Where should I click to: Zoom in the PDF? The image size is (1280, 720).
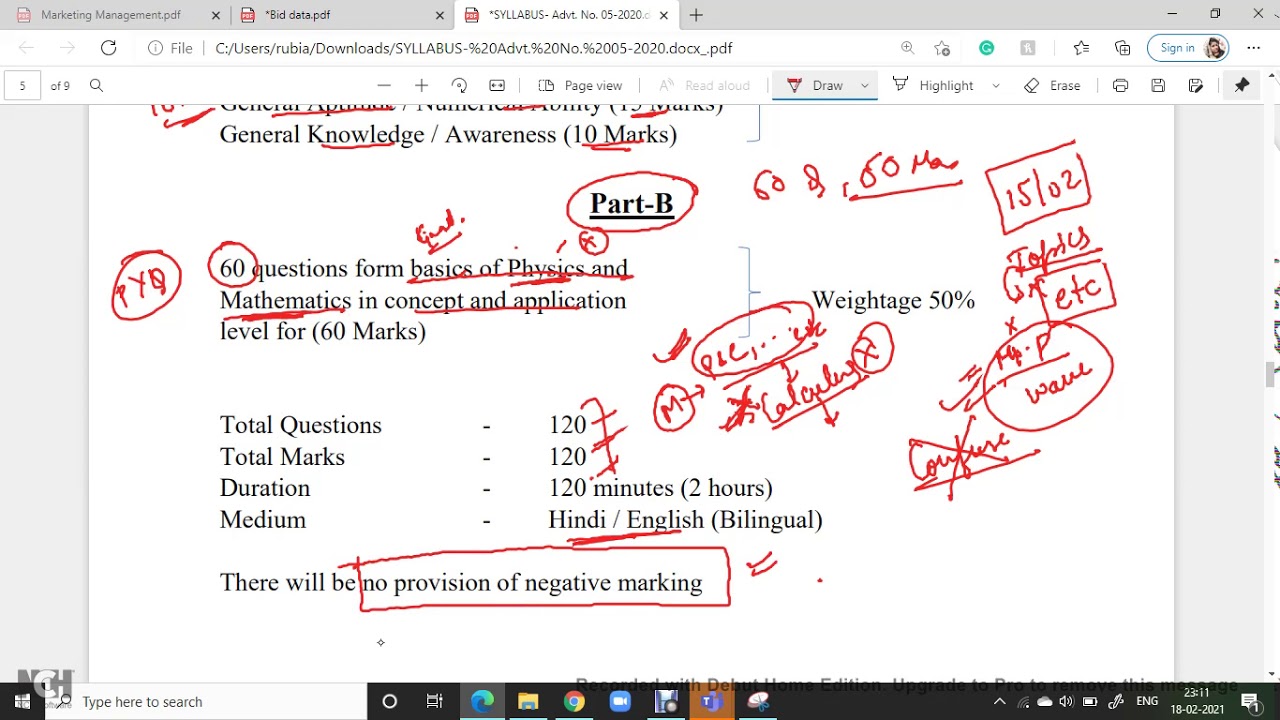[x=421, y=85]
